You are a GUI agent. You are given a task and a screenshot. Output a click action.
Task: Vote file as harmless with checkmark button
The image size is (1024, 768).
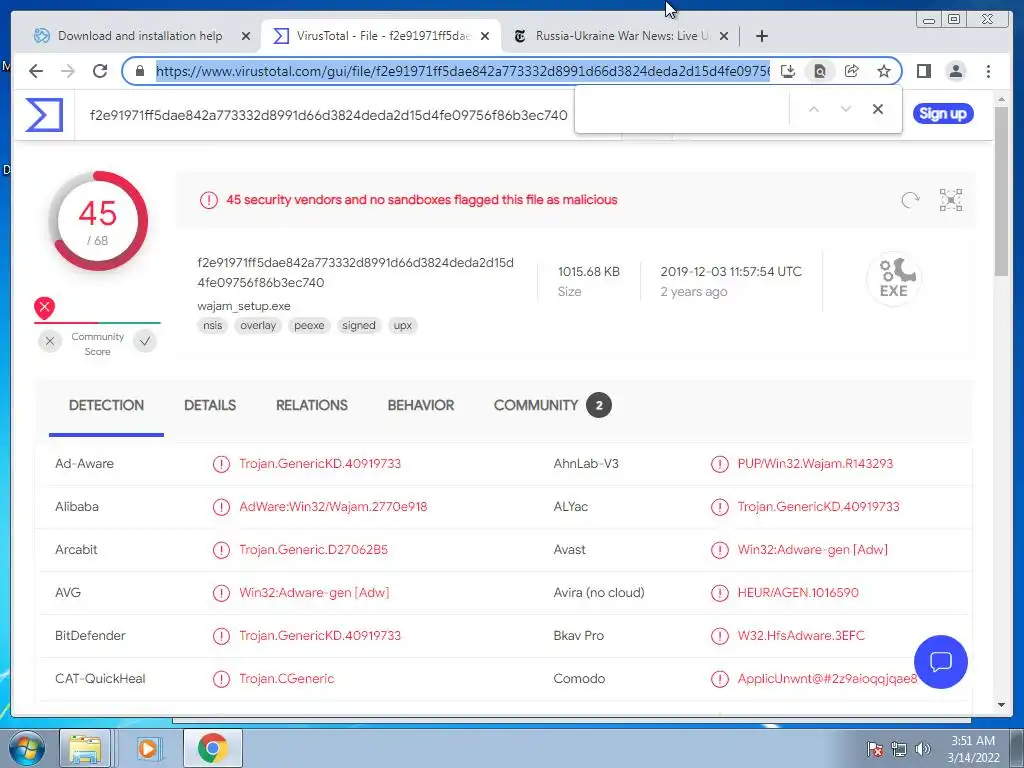[145, 341]
